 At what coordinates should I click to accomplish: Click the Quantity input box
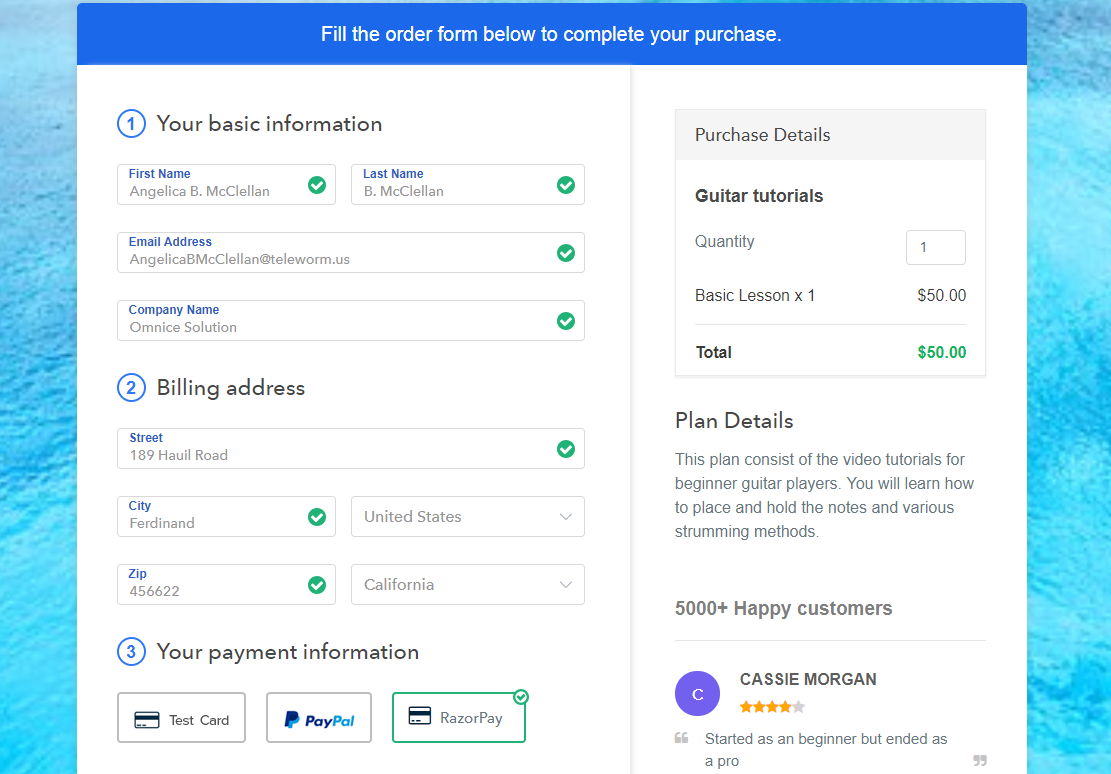pos(935,247)
